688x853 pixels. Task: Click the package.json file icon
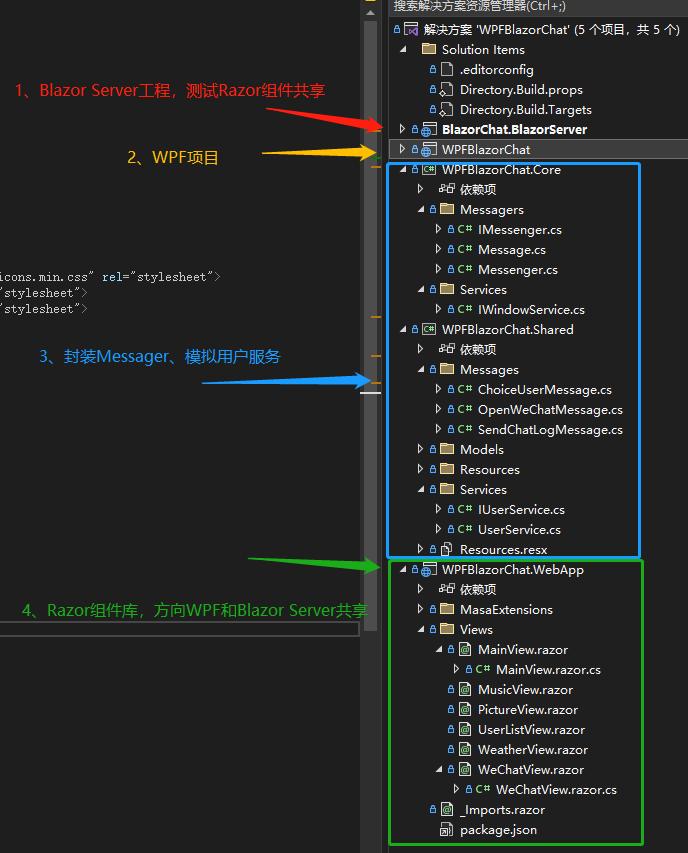point(447,830)
